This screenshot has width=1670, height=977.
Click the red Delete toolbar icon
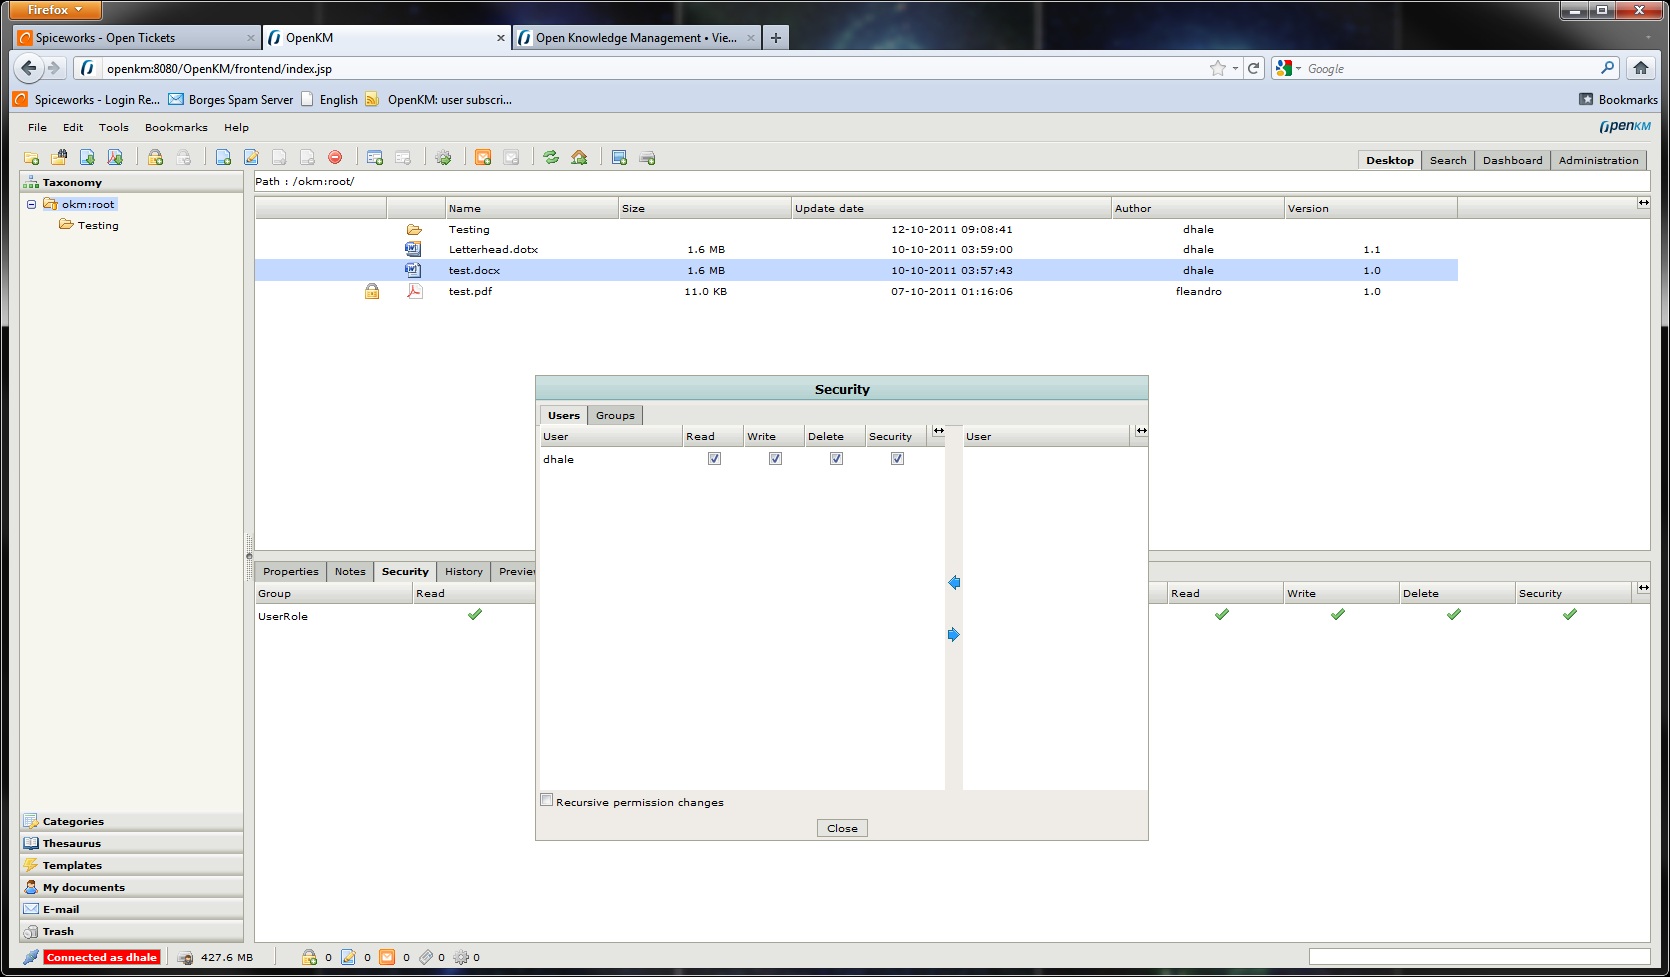click(x=335, y=158)
